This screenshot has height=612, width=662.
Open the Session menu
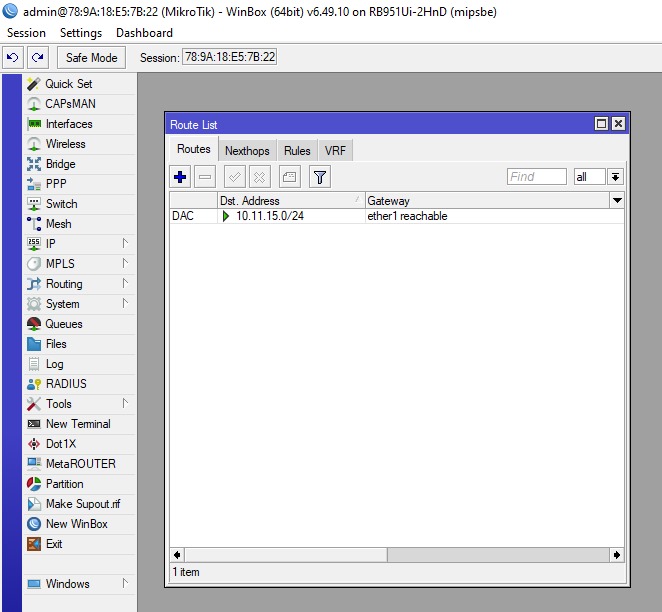(26, 33)
